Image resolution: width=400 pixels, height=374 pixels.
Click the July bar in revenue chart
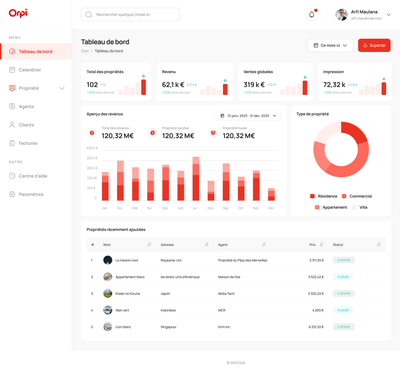196,179
